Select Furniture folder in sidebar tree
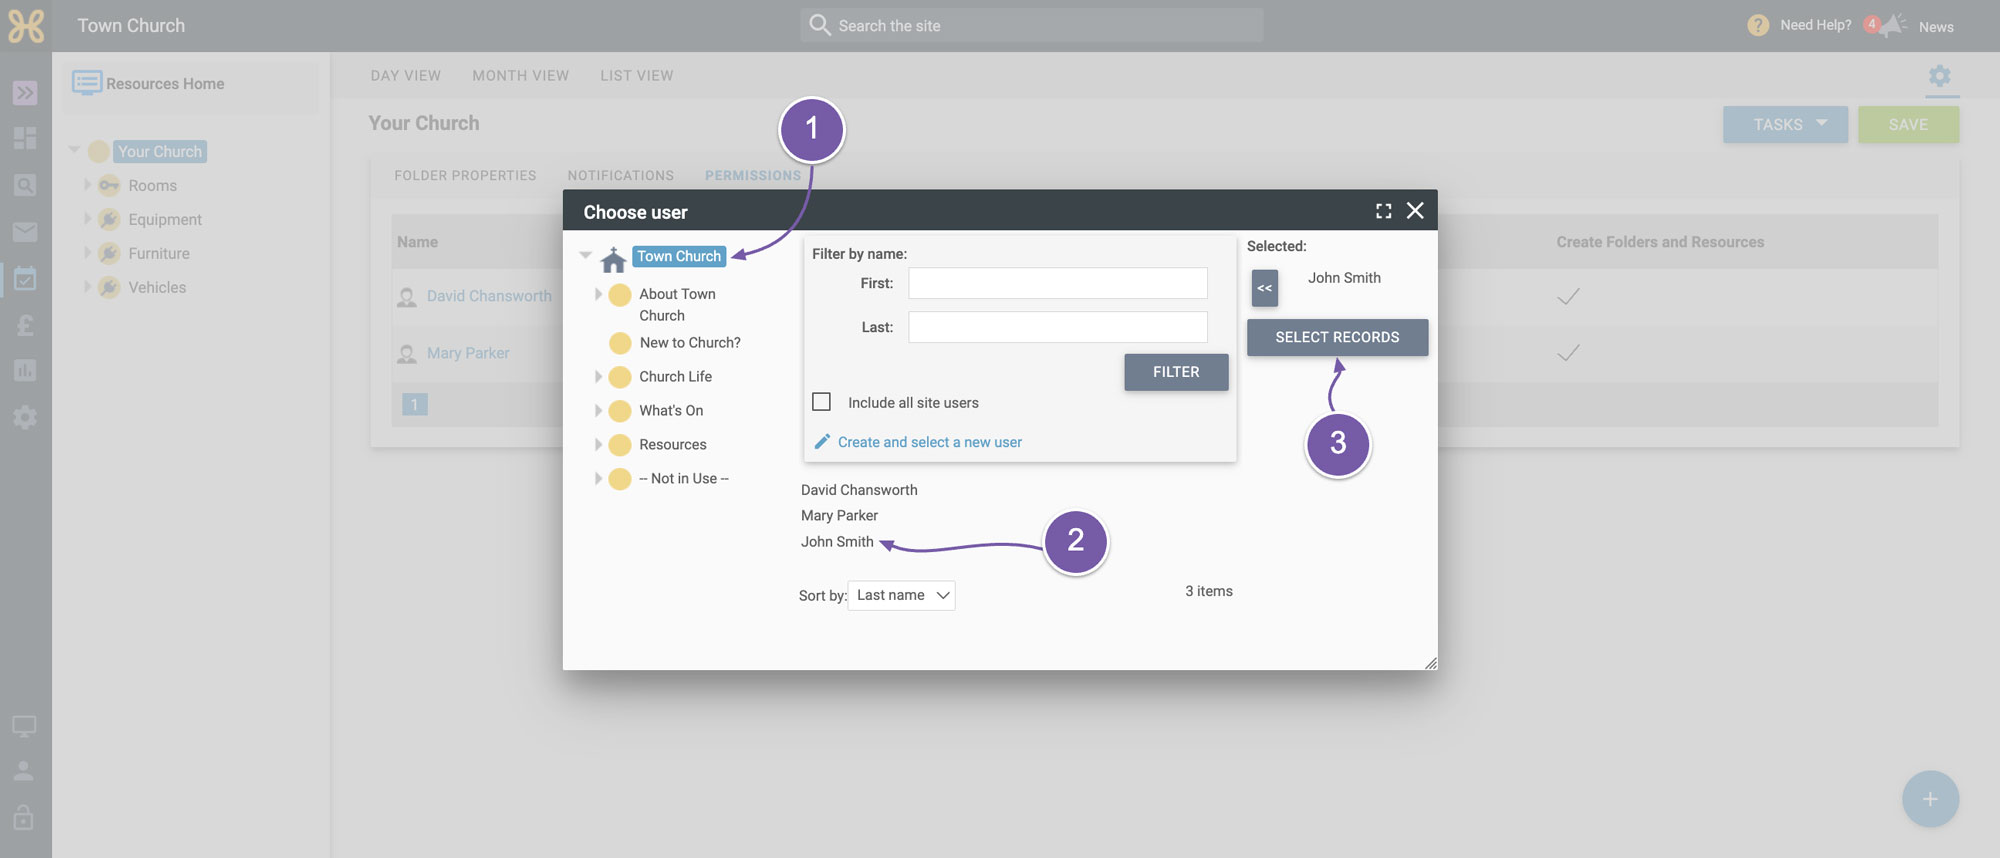 (159, 253)
